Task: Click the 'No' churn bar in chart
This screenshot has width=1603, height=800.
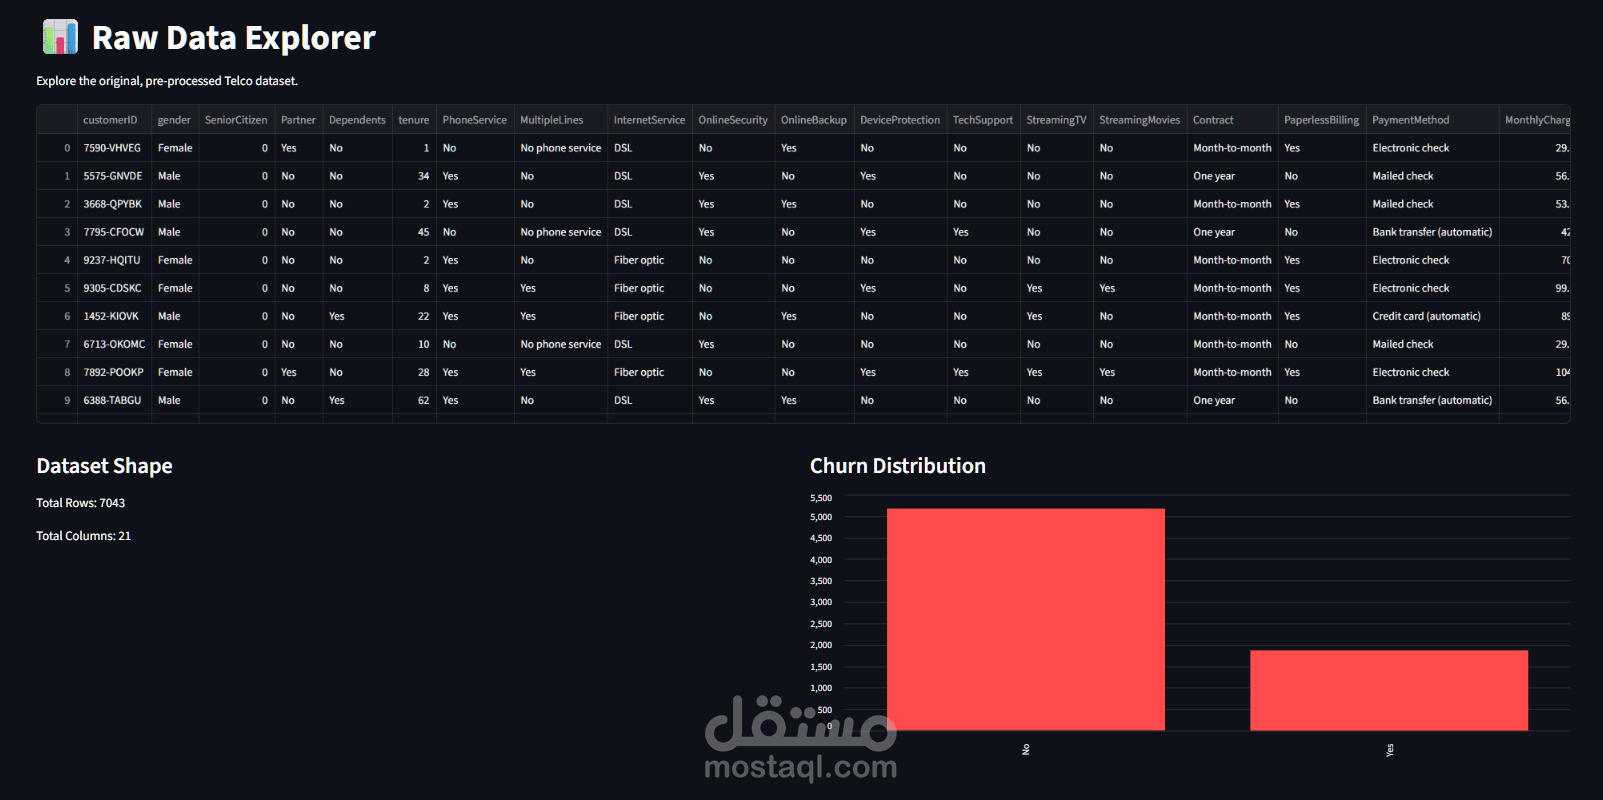Action: pos(1026,620)
